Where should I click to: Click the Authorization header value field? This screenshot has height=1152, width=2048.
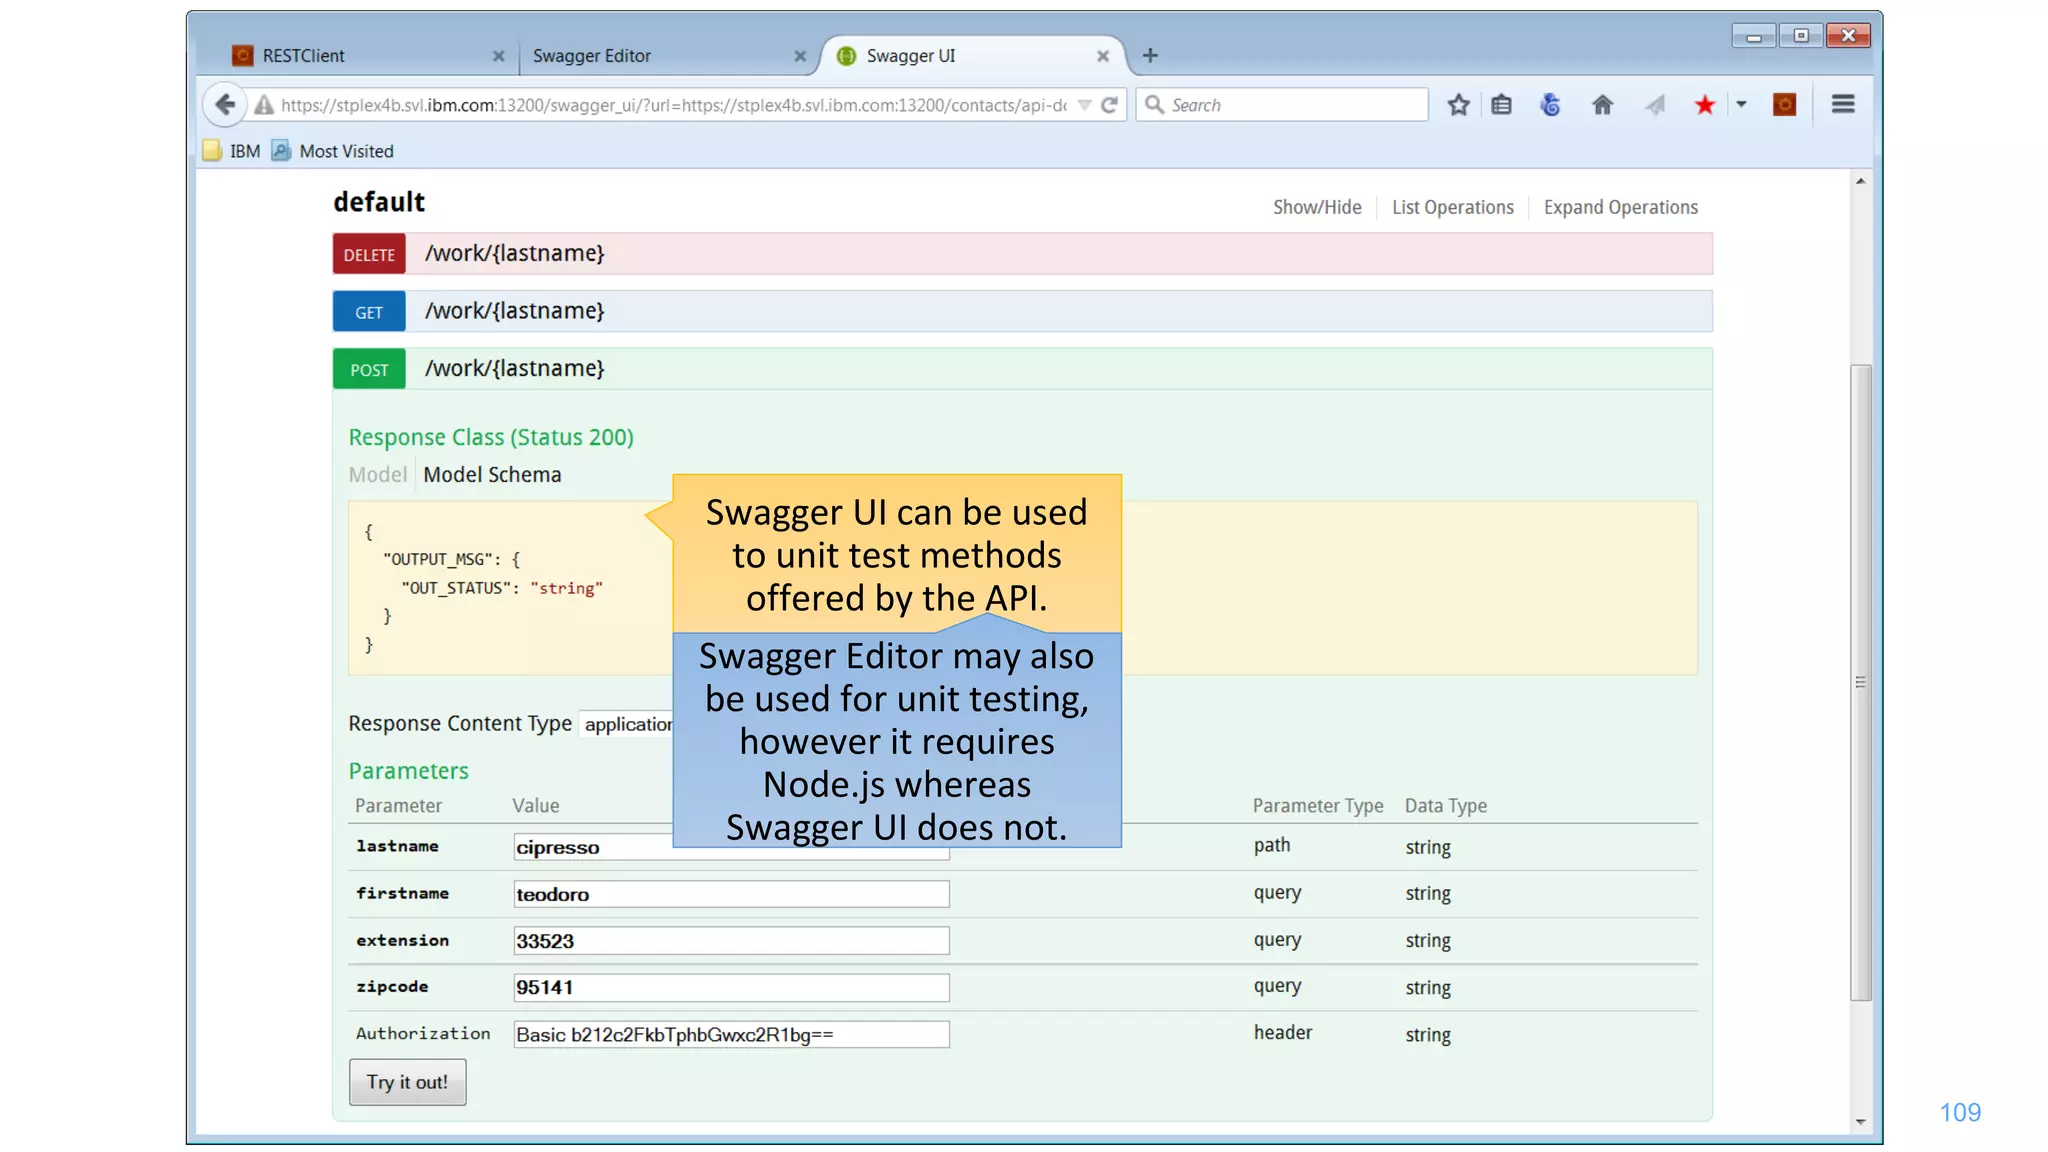(731, 1035)
